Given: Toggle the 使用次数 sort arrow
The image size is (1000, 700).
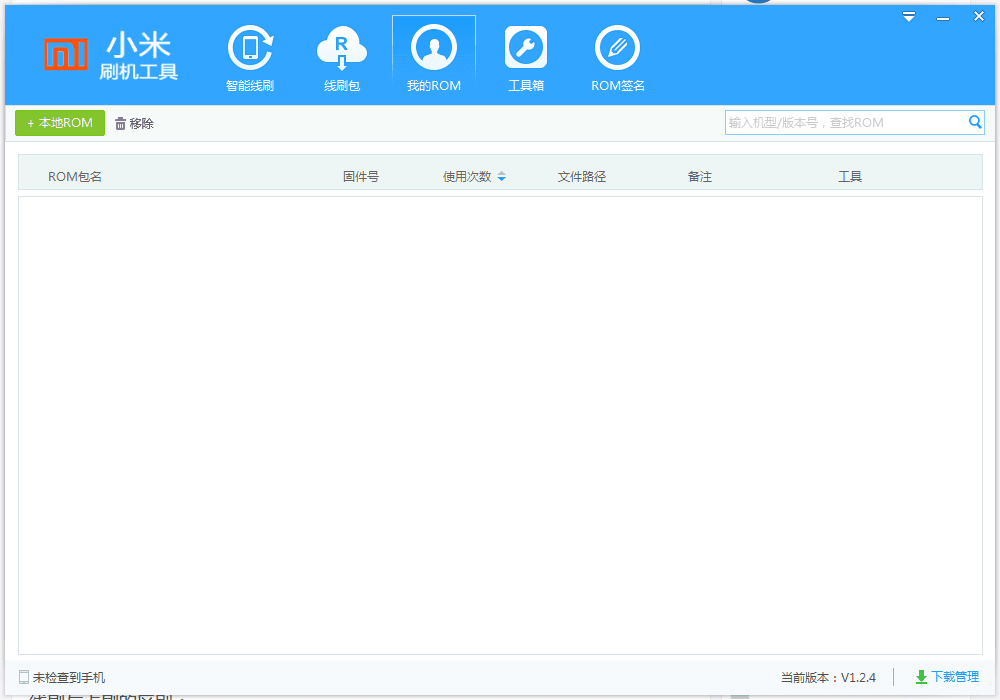Looking at the screenshot, I should [501, 177].
